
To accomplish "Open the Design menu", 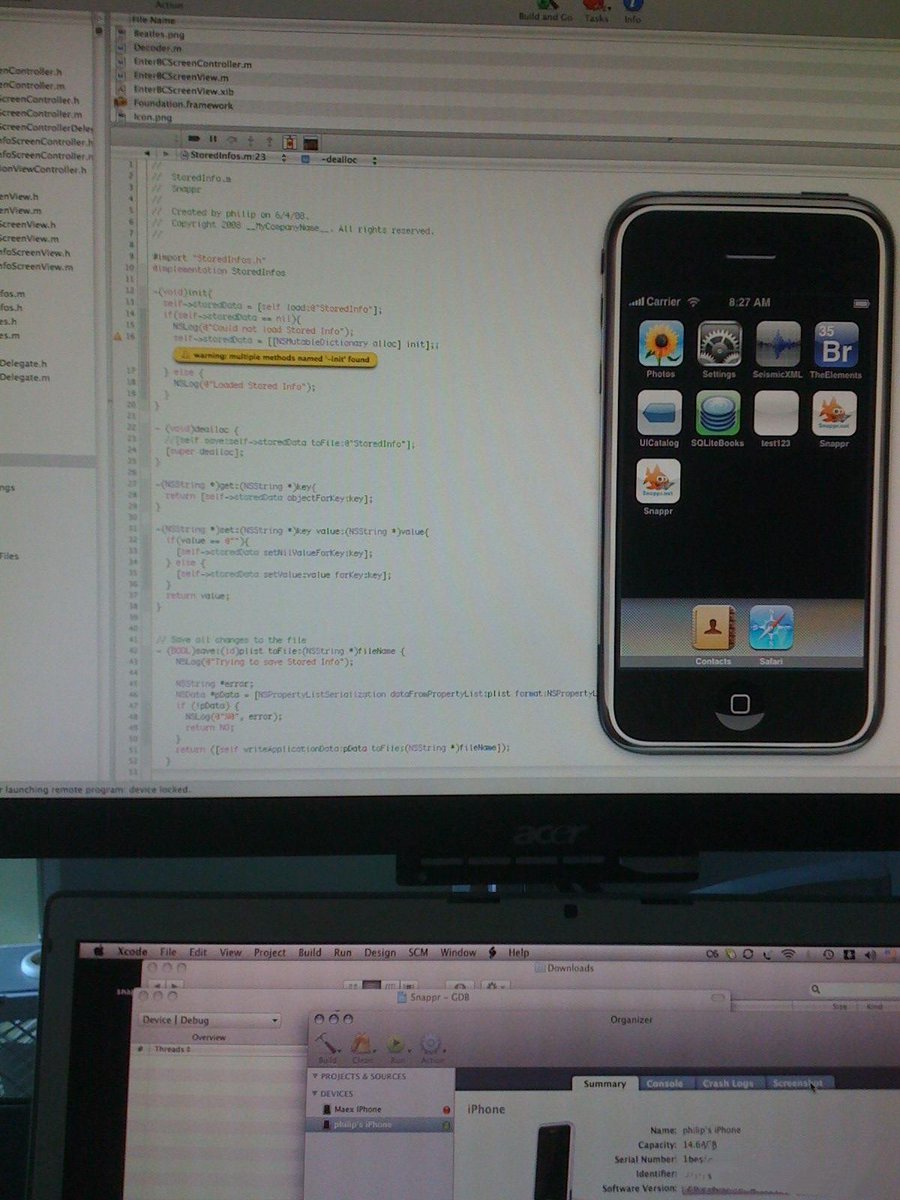I will (x=379, y=952).
